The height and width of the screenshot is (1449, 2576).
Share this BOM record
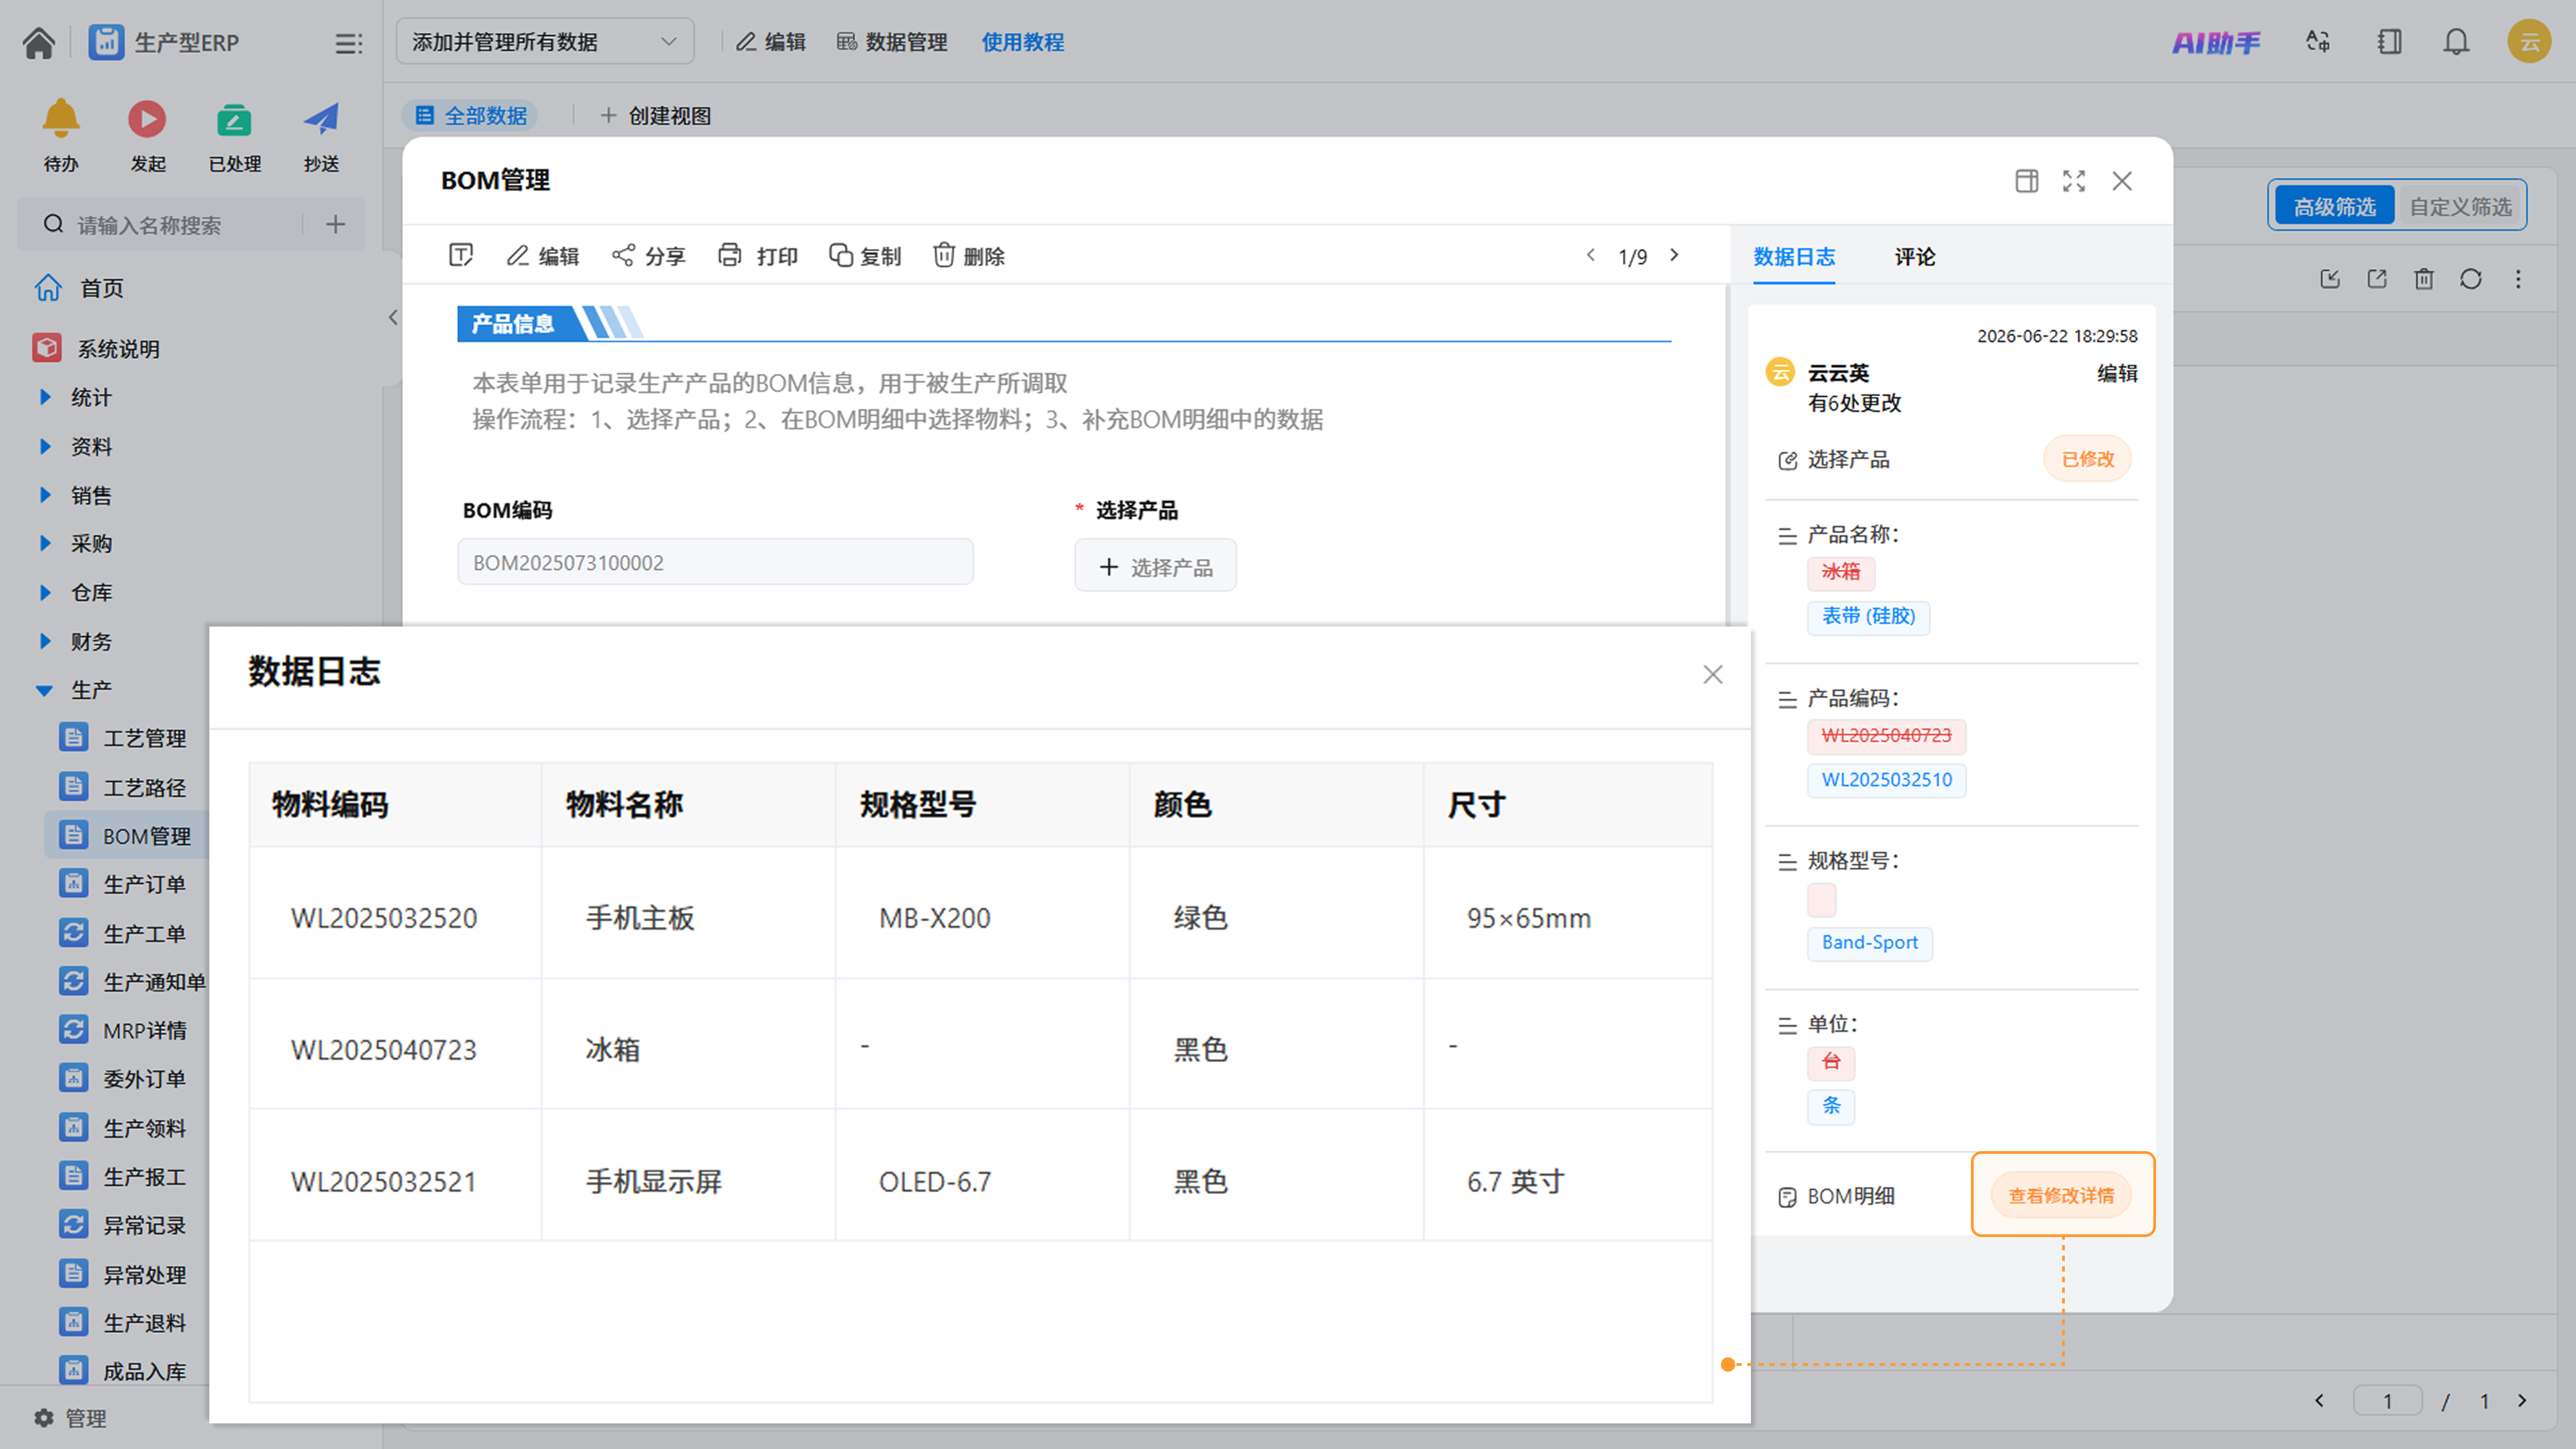649,256
